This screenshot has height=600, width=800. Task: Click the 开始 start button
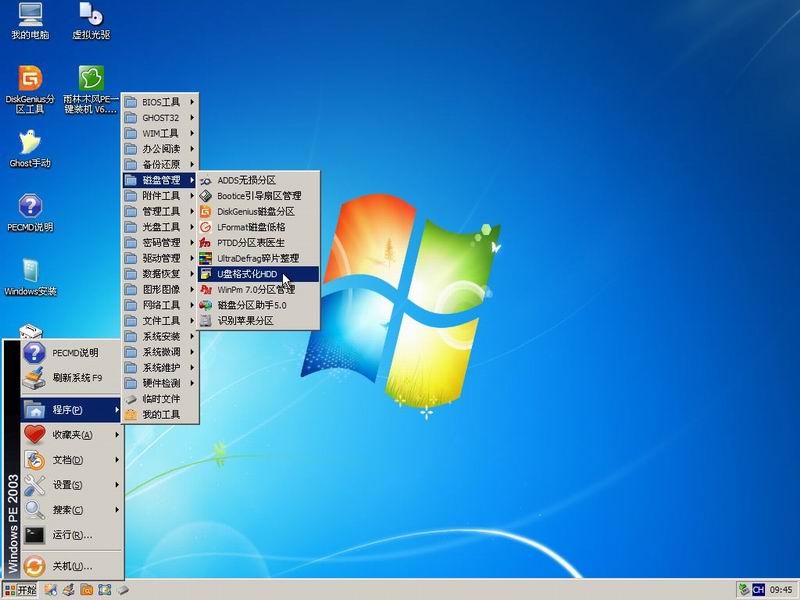20,590
